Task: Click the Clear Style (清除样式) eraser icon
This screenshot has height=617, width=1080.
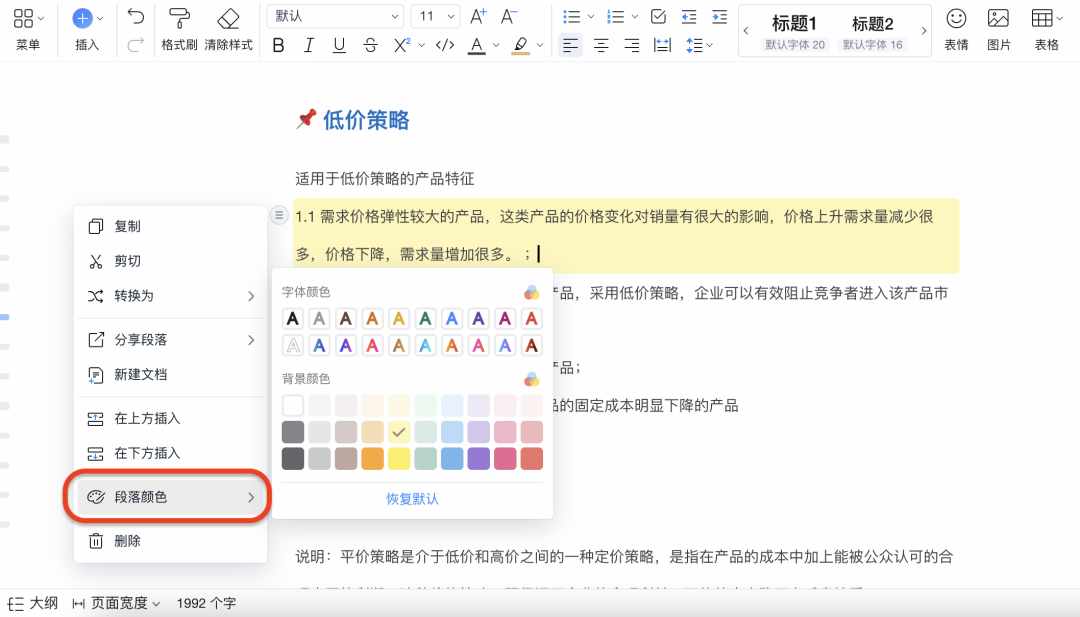Action: pos(228,19)
